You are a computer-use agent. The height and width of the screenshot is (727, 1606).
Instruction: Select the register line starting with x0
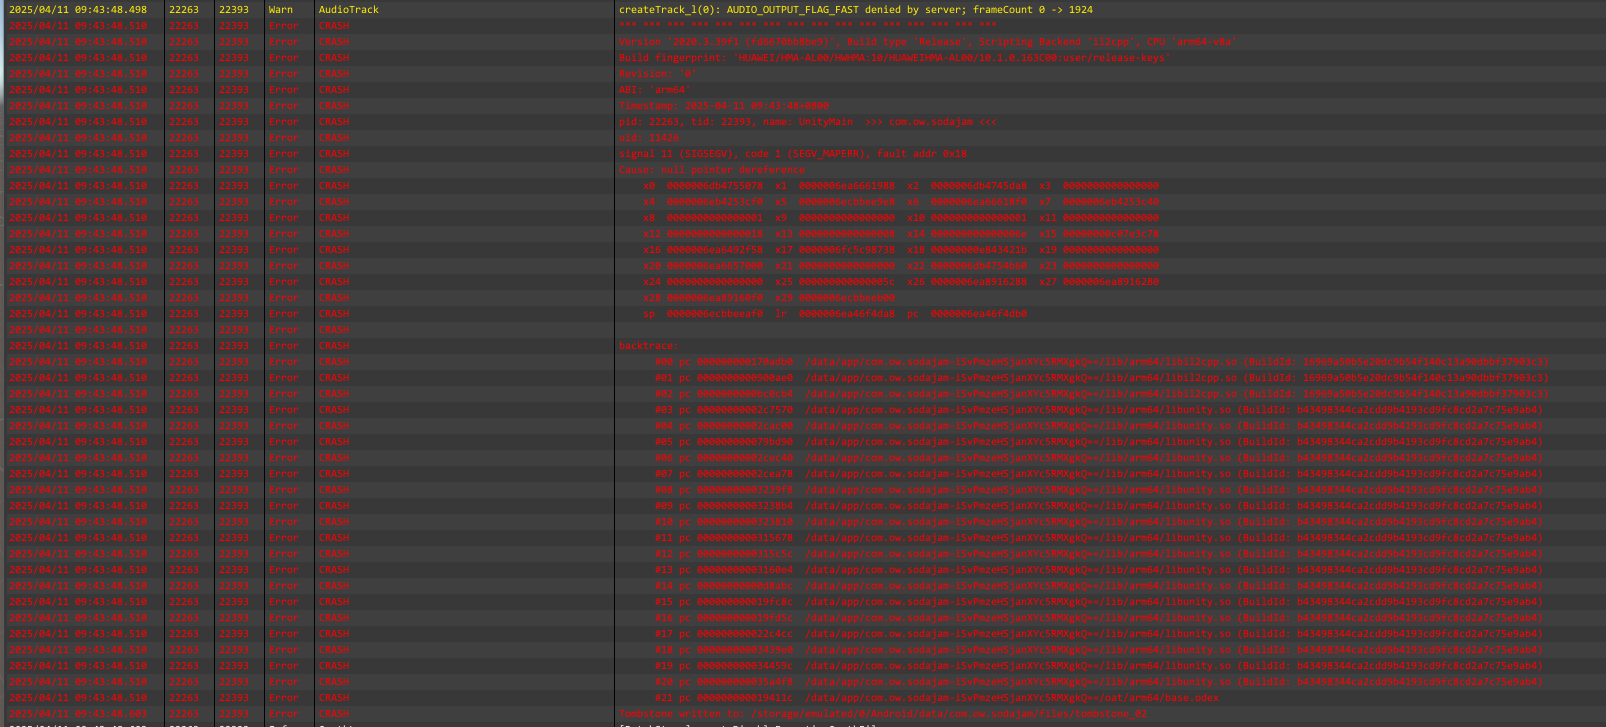point(901,186)
